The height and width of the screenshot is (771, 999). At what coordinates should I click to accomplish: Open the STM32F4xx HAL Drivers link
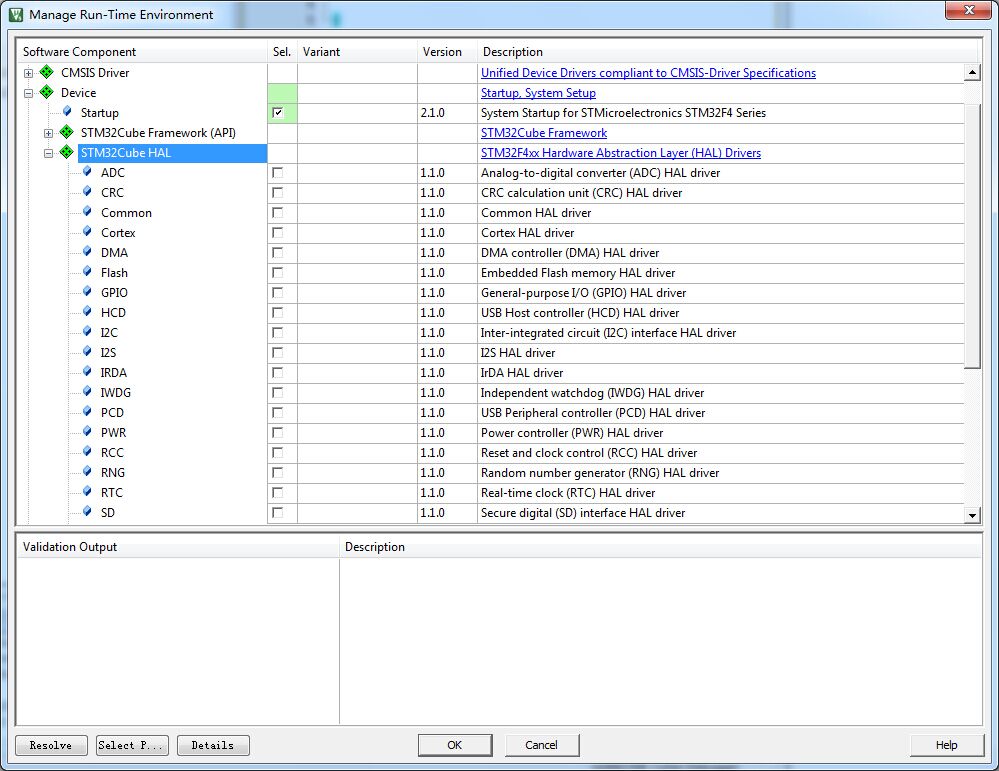tap(621, 153)
